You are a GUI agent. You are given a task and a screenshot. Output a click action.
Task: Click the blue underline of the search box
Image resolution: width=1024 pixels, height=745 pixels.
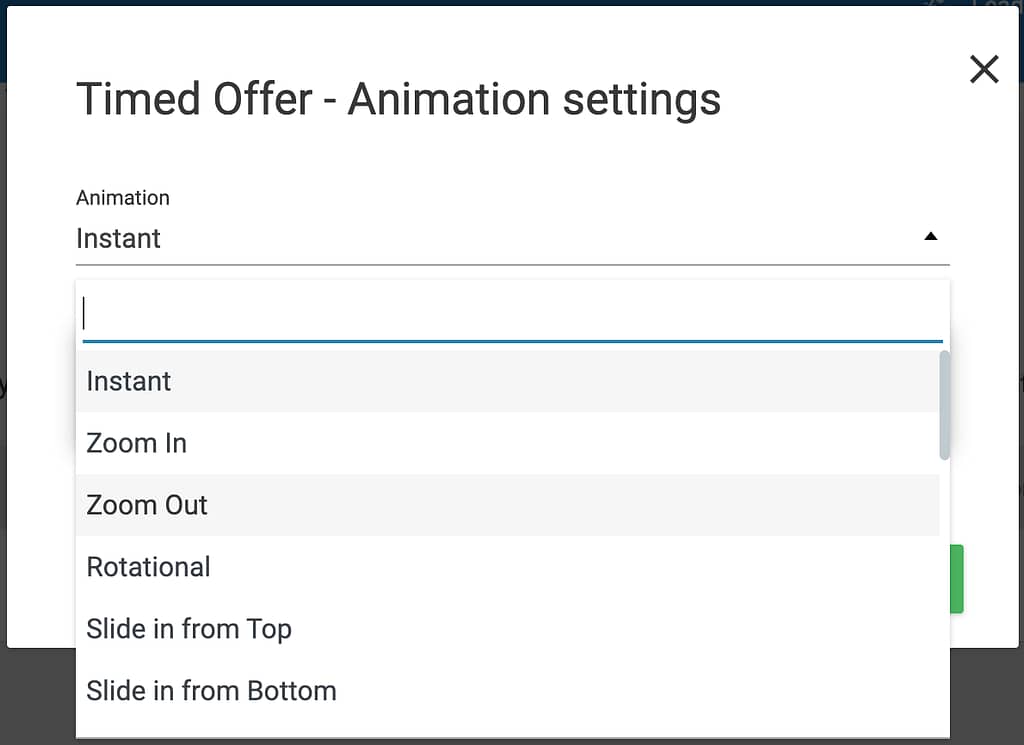[x=512, y=342]
